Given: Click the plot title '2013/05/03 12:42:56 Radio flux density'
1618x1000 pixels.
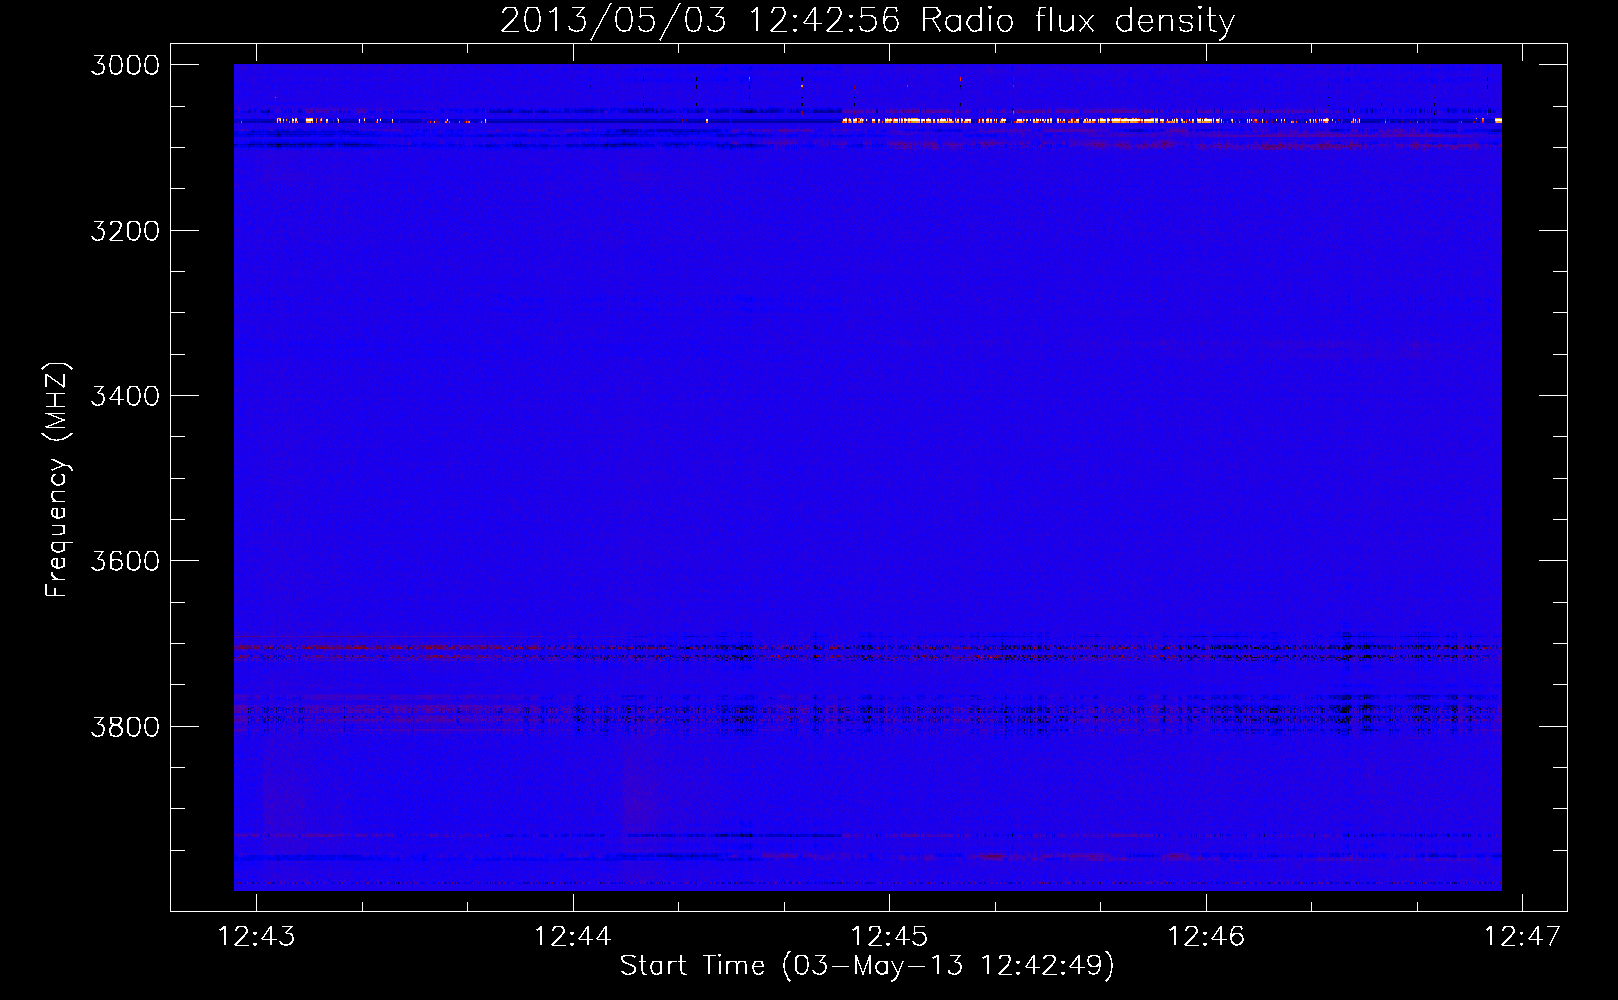Looking at the screenshot, I should [x=867, y=21].
